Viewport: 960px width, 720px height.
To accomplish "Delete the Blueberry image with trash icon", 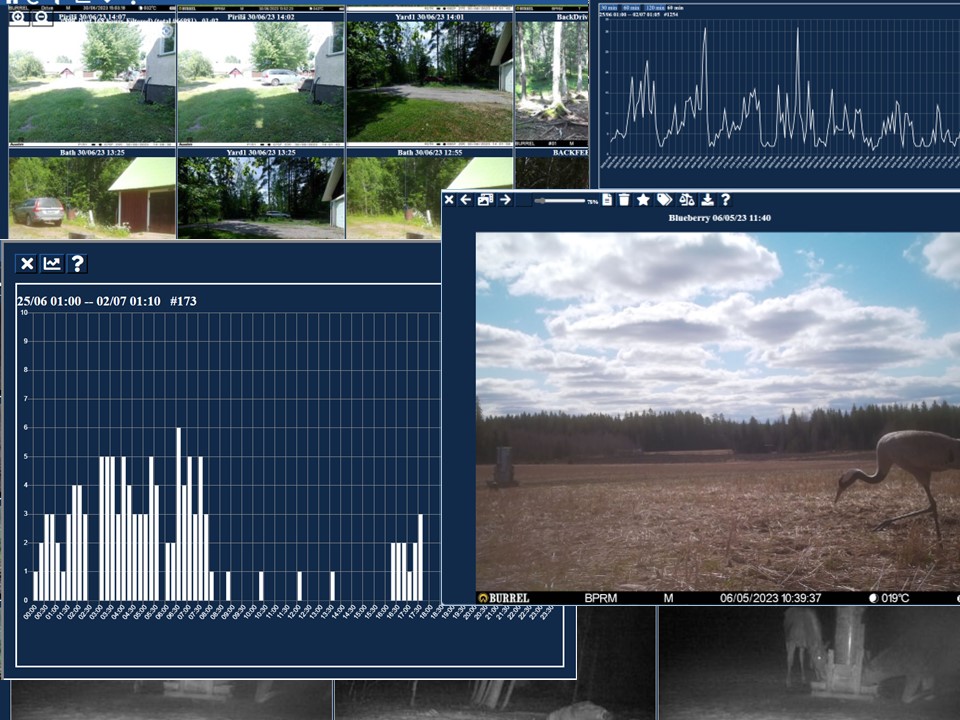I will tap(624, 200).
